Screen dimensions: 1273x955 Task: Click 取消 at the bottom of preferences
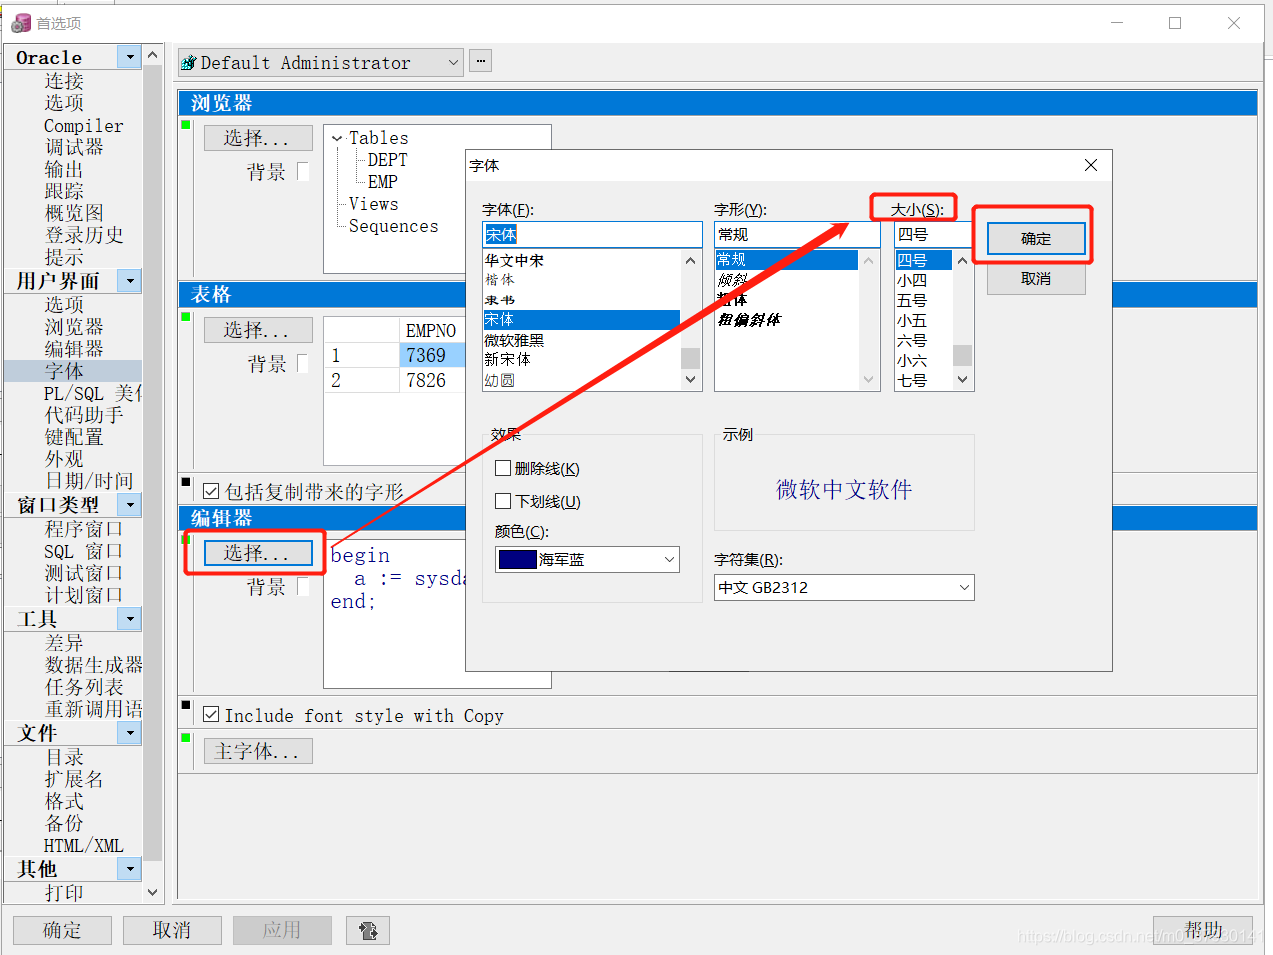click(172, 930)
